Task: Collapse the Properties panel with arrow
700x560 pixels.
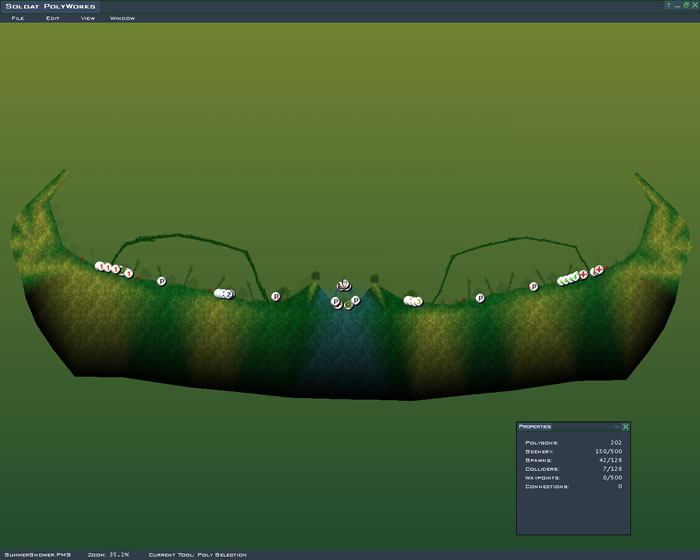Action: tap(617, 426)
